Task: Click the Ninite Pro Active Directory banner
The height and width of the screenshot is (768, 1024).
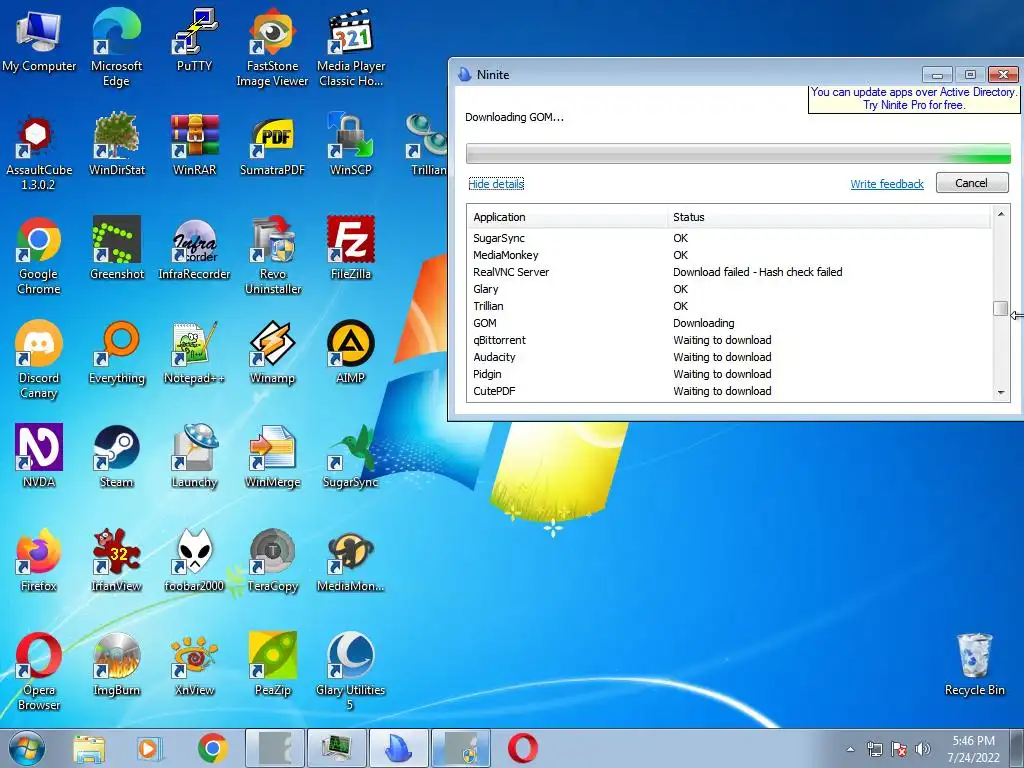Action: click(x=914, y=99)
